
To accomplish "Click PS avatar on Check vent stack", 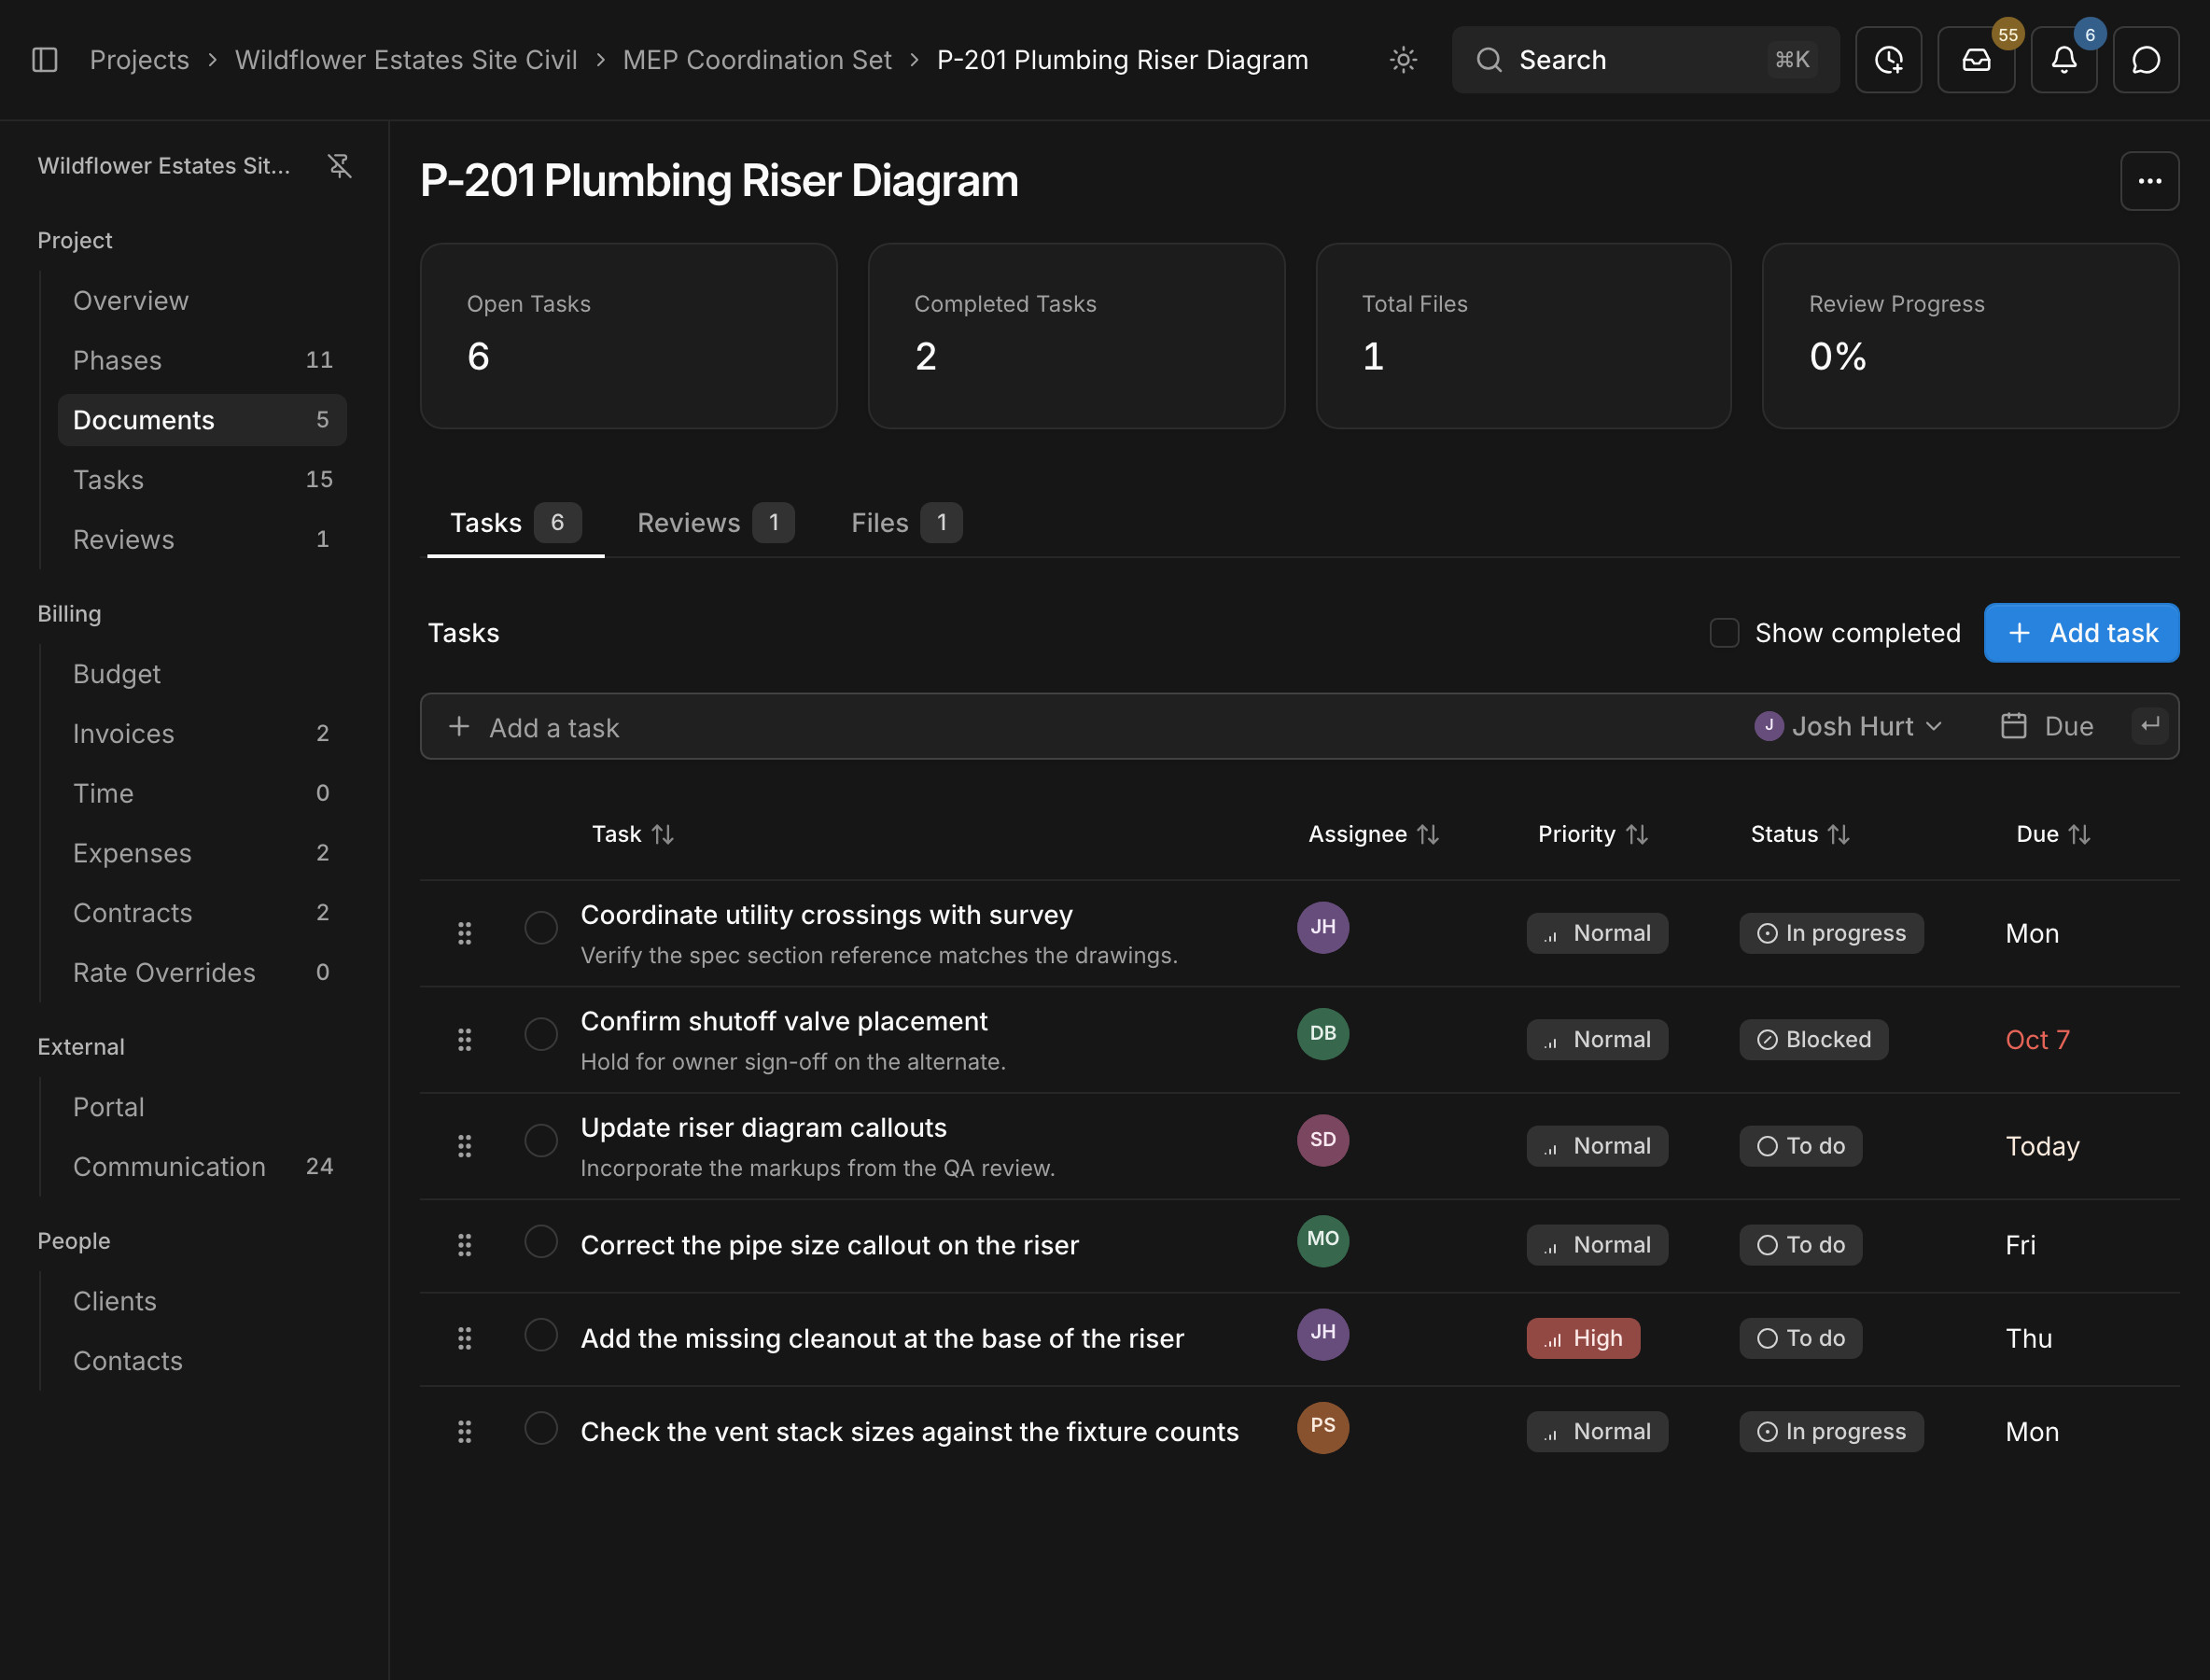I will (1322, 1427).
